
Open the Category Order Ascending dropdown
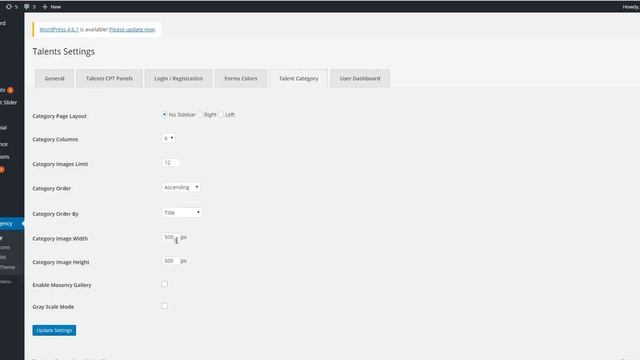181,187
